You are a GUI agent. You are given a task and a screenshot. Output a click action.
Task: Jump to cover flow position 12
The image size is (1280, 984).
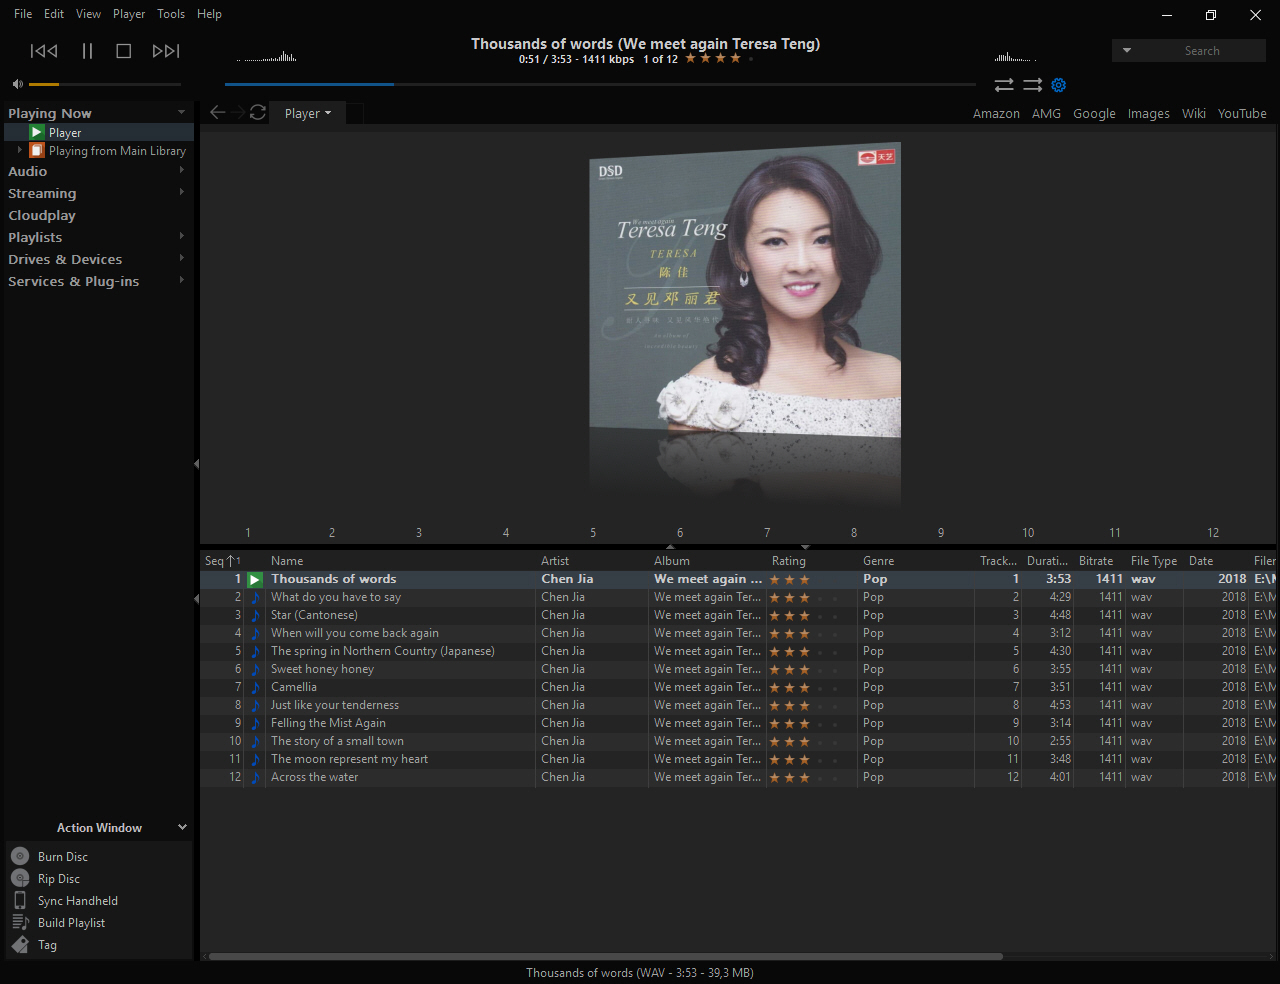pos(1212,533)
